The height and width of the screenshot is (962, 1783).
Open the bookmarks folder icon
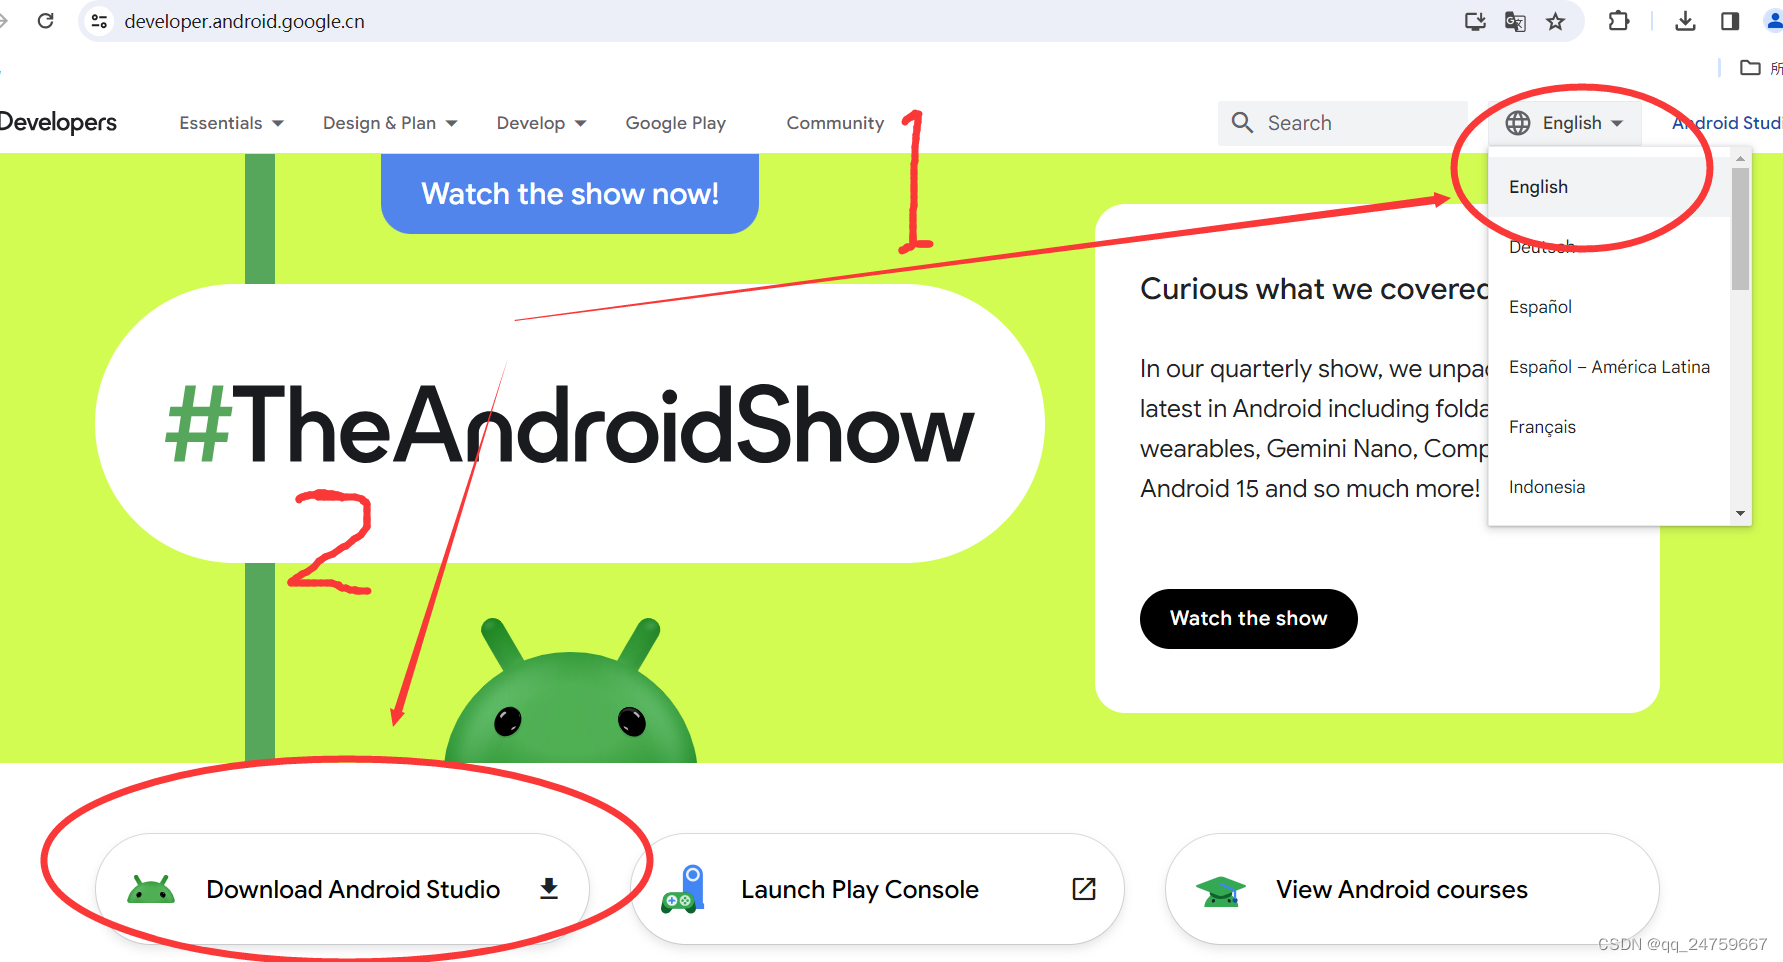coord(1750,67)
